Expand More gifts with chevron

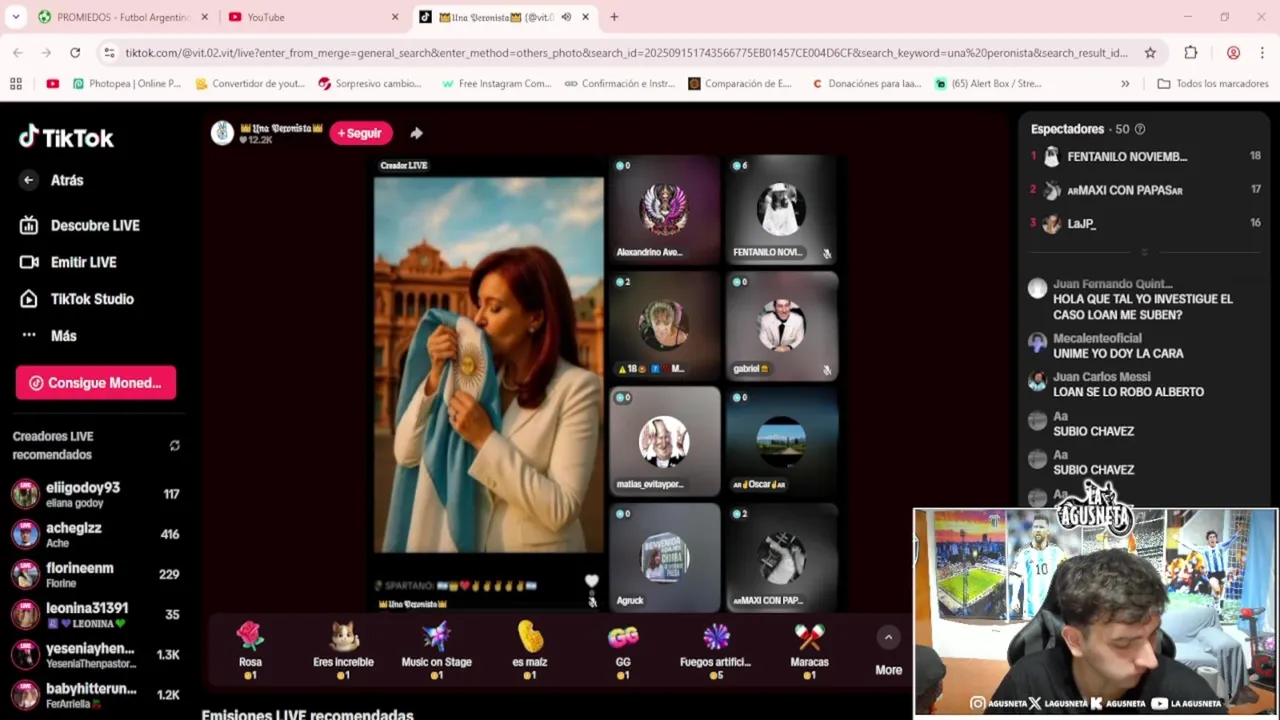(x=888, y=638)
